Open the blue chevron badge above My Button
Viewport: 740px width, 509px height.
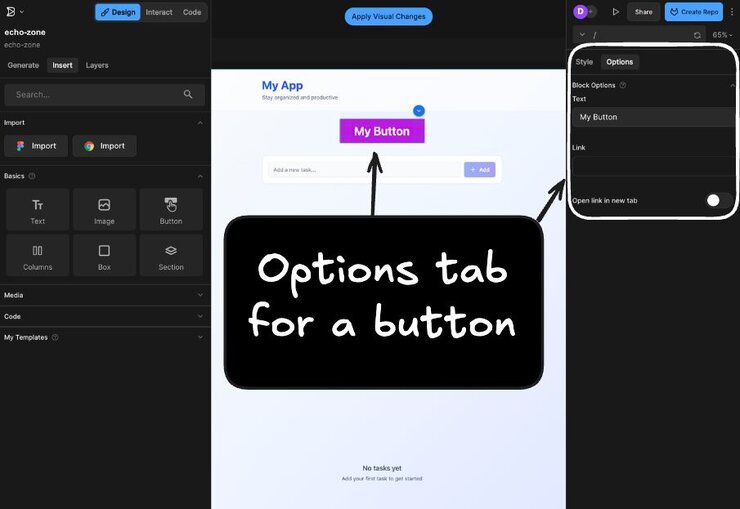[x=419, y=110]
